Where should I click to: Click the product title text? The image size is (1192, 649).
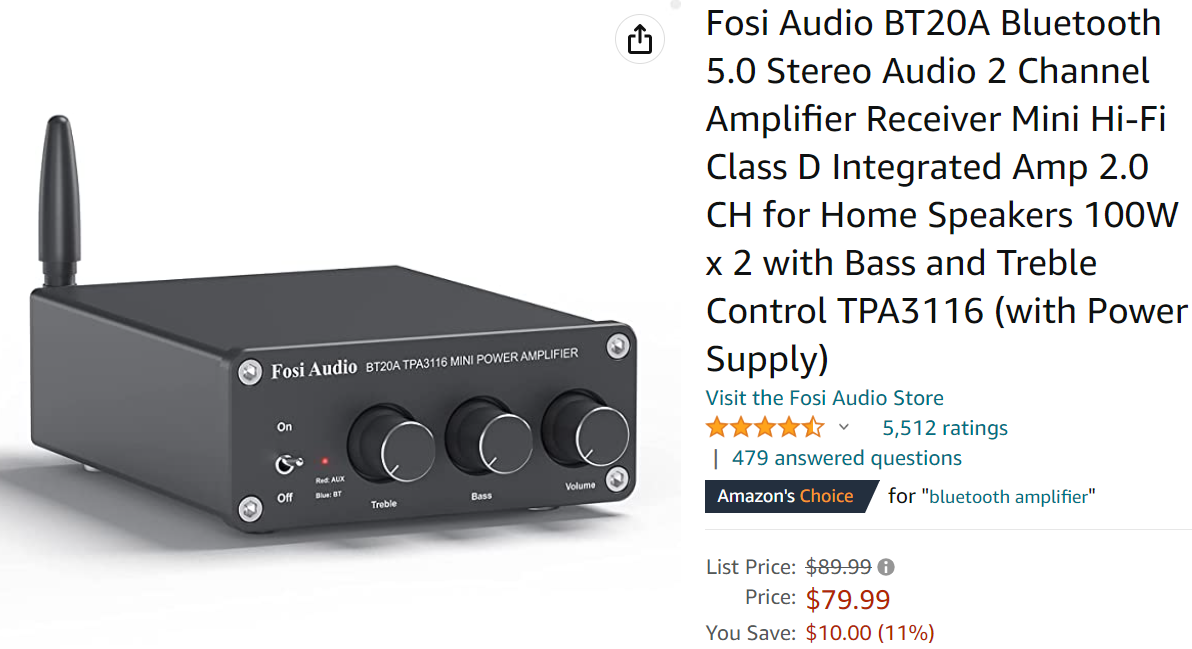coord(946,191)
